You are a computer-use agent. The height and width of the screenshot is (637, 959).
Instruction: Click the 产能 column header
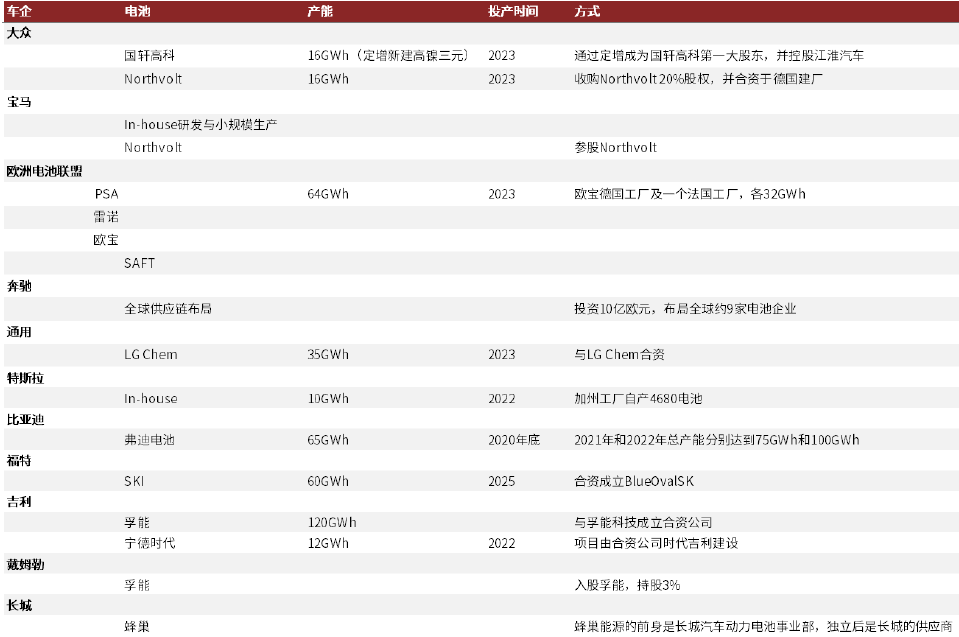[x=320, y=11]
